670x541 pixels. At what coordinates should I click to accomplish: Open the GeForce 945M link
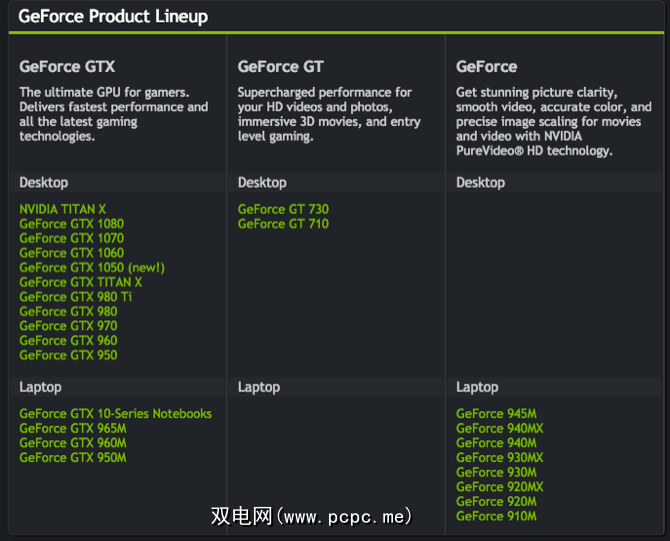496,414
